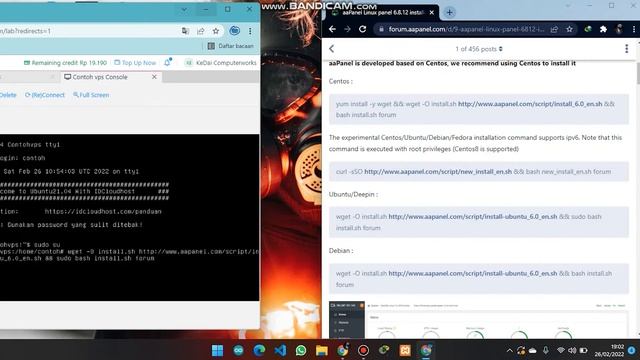Click the volume speaker icon in the system tray
This screenshot has width=640, height=360.
click(572, 351)
